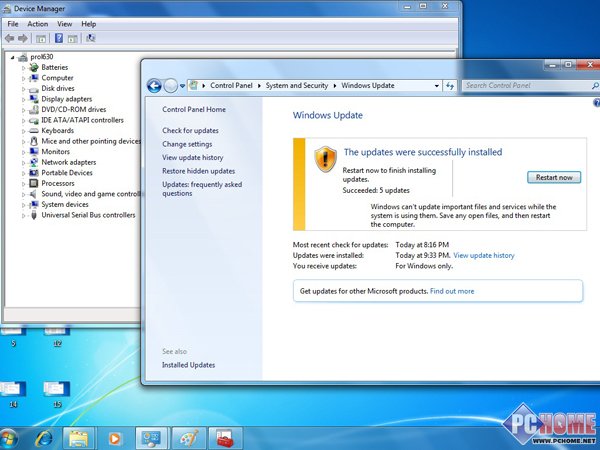
Task: Open Installed Updates link
Action: [188, 365]
